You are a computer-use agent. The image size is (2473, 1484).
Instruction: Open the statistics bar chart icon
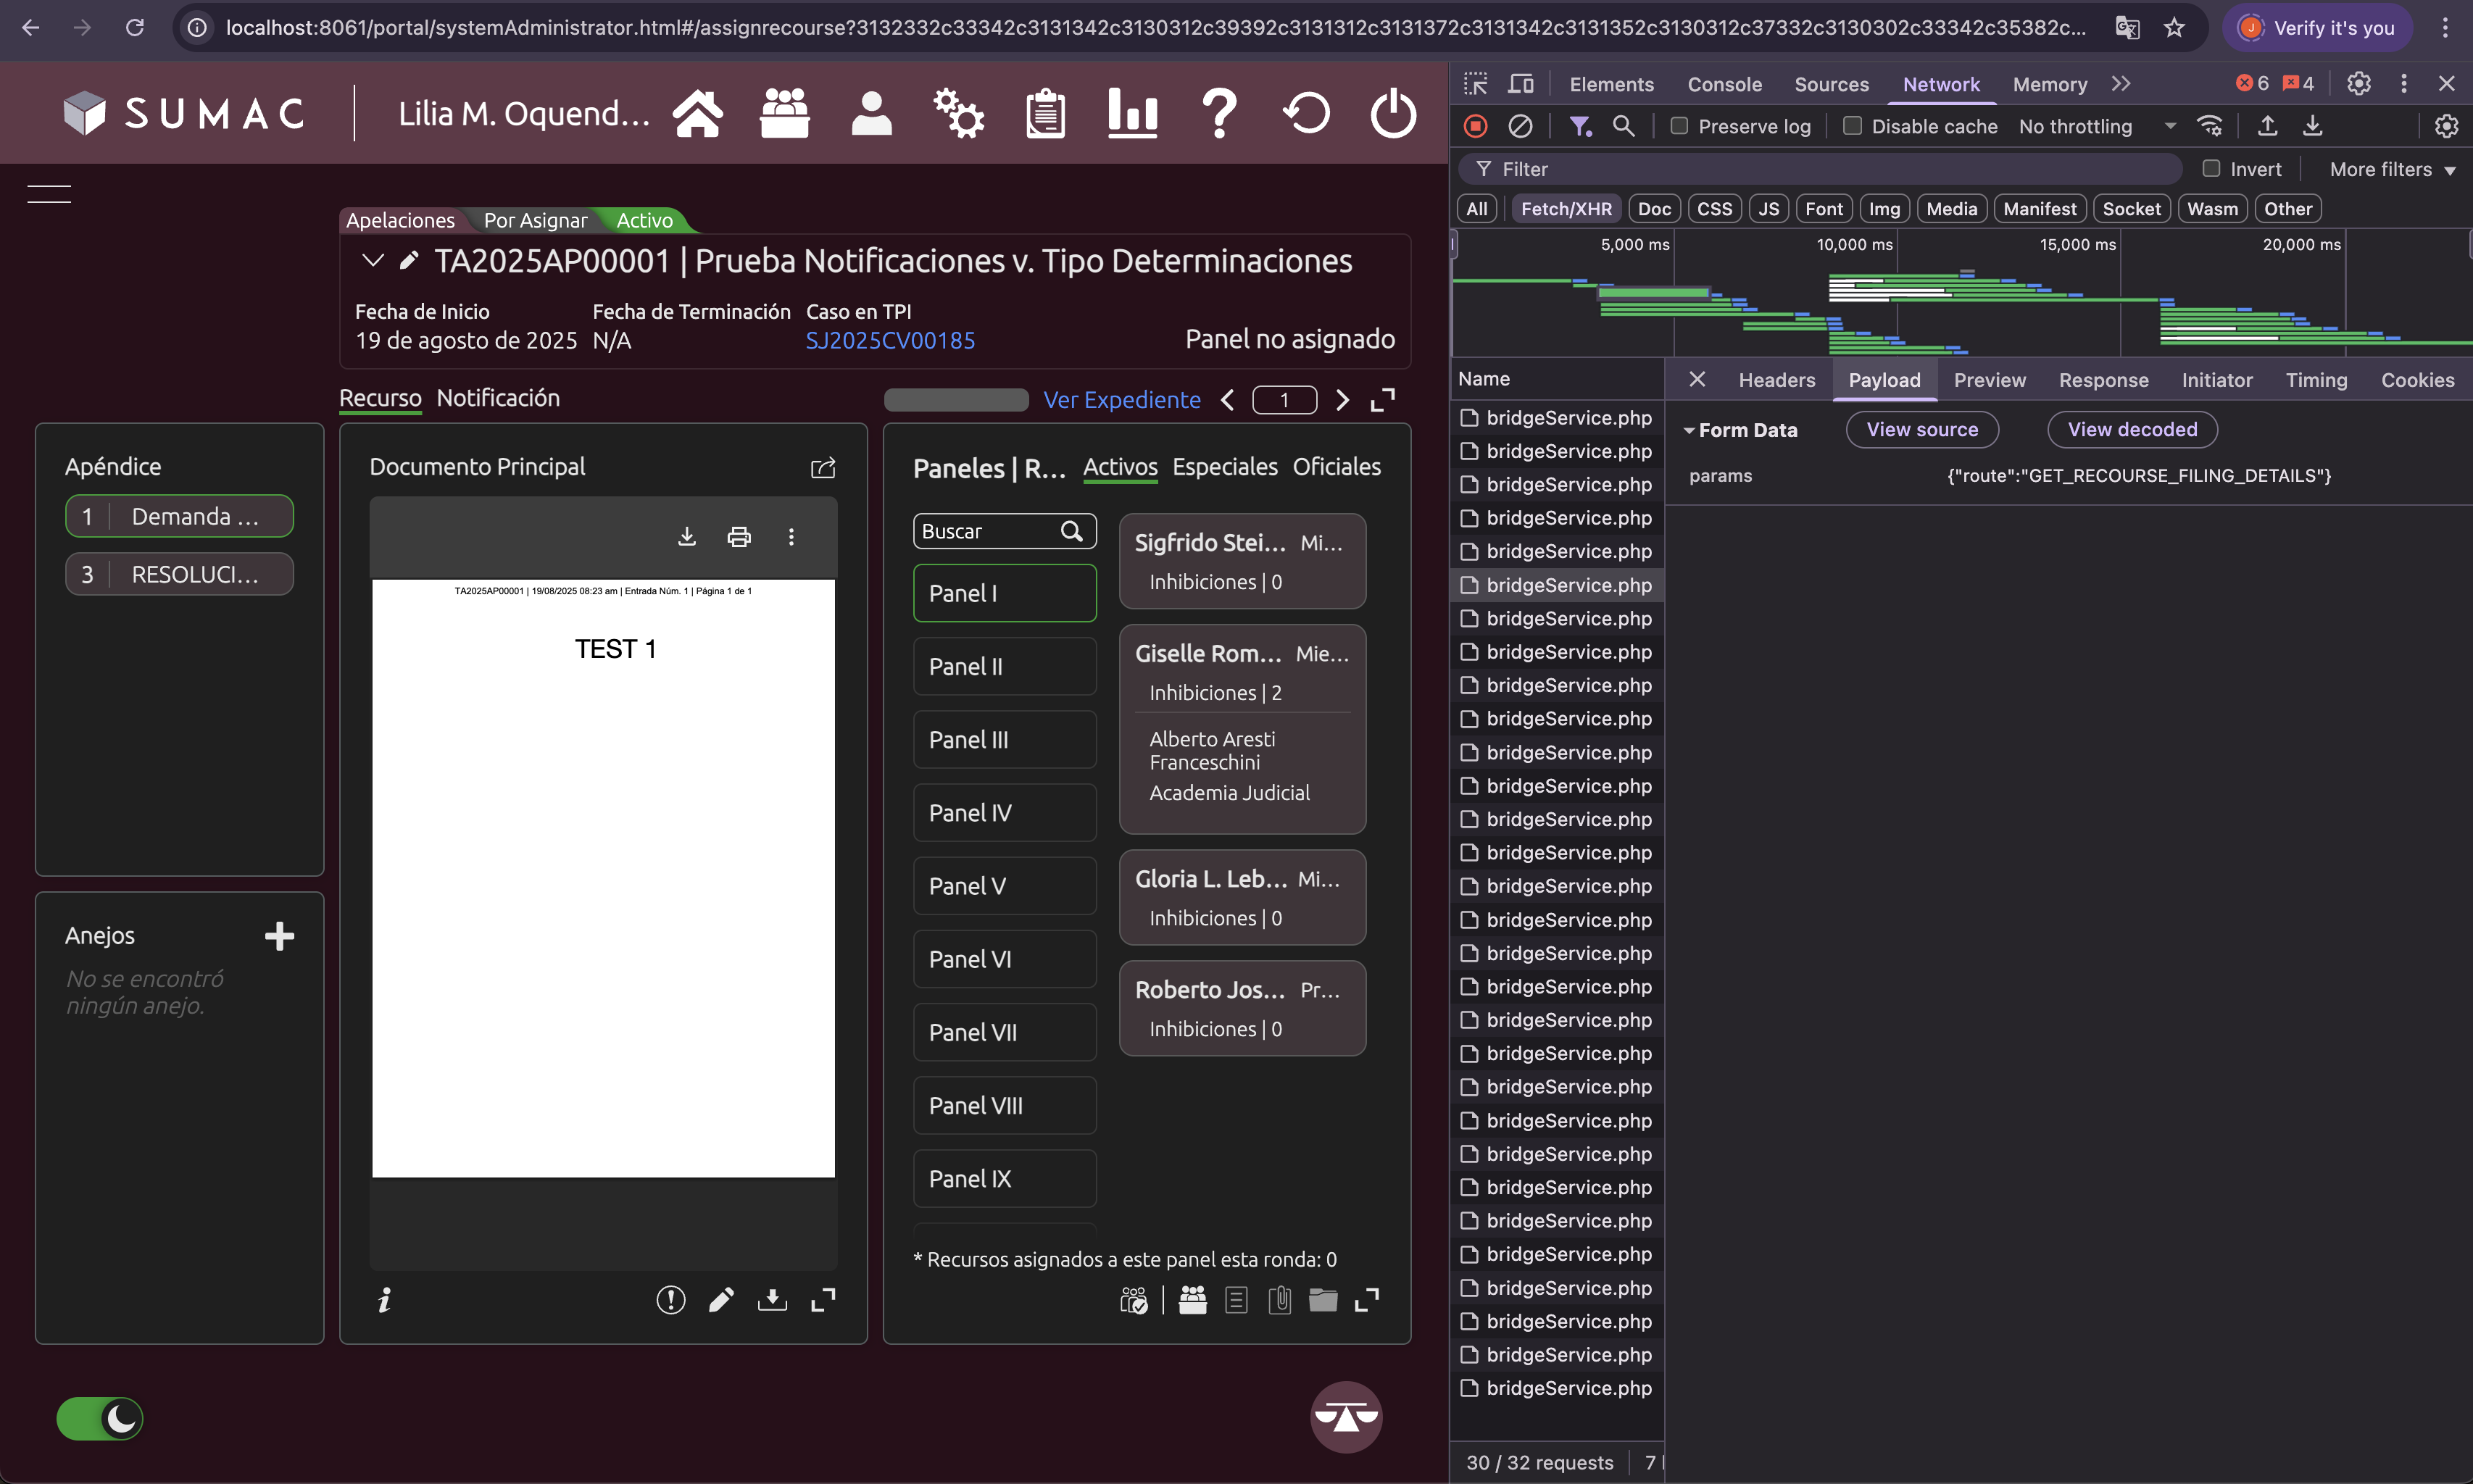coord(1132,113)
